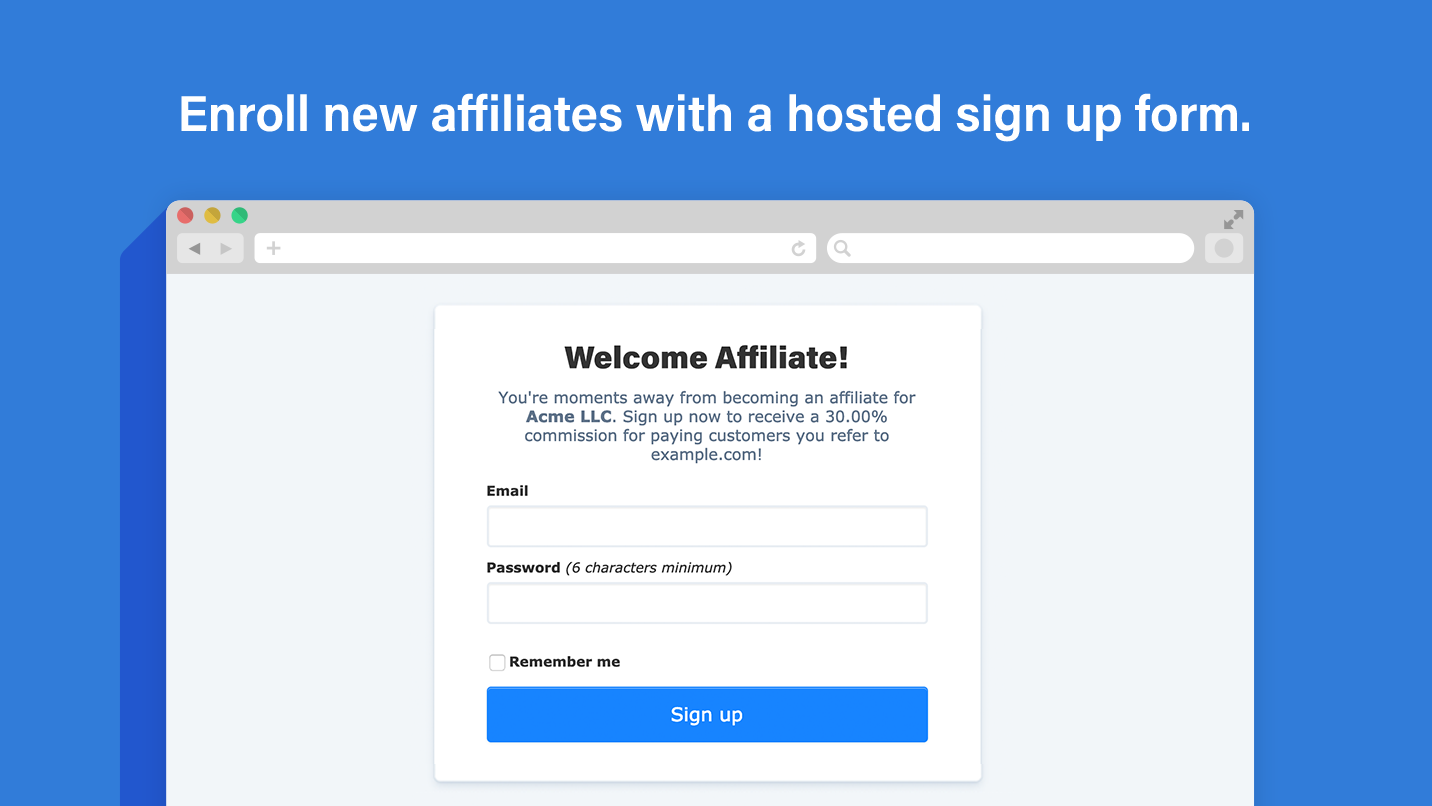Focus the Password input field
1432x806 pixels.
(x=707, y=603)
